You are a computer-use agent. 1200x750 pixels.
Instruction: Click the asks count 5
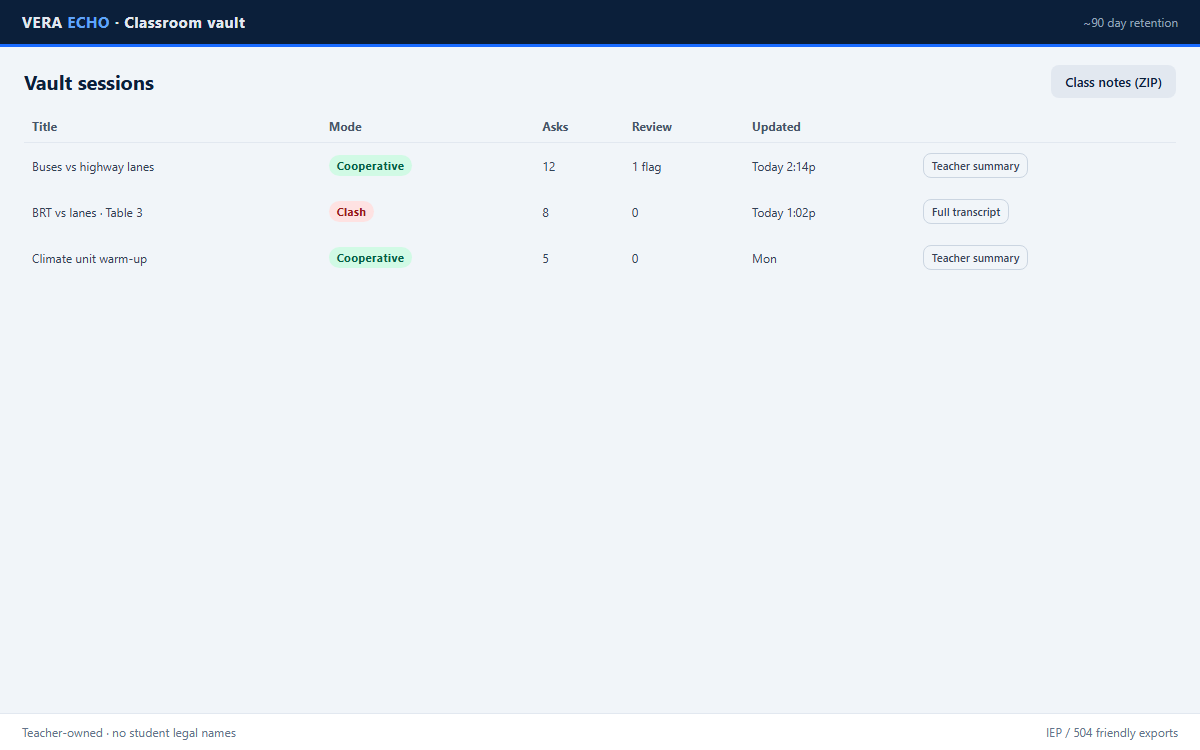click(x=546, y=259)
